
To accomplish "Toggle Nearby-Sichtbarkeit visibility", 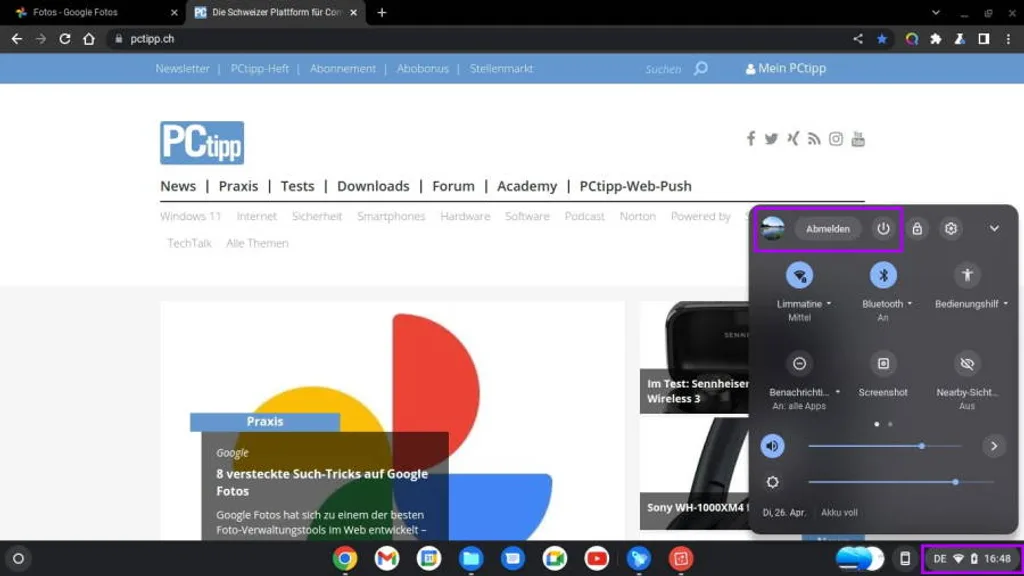I will (967, 364).
